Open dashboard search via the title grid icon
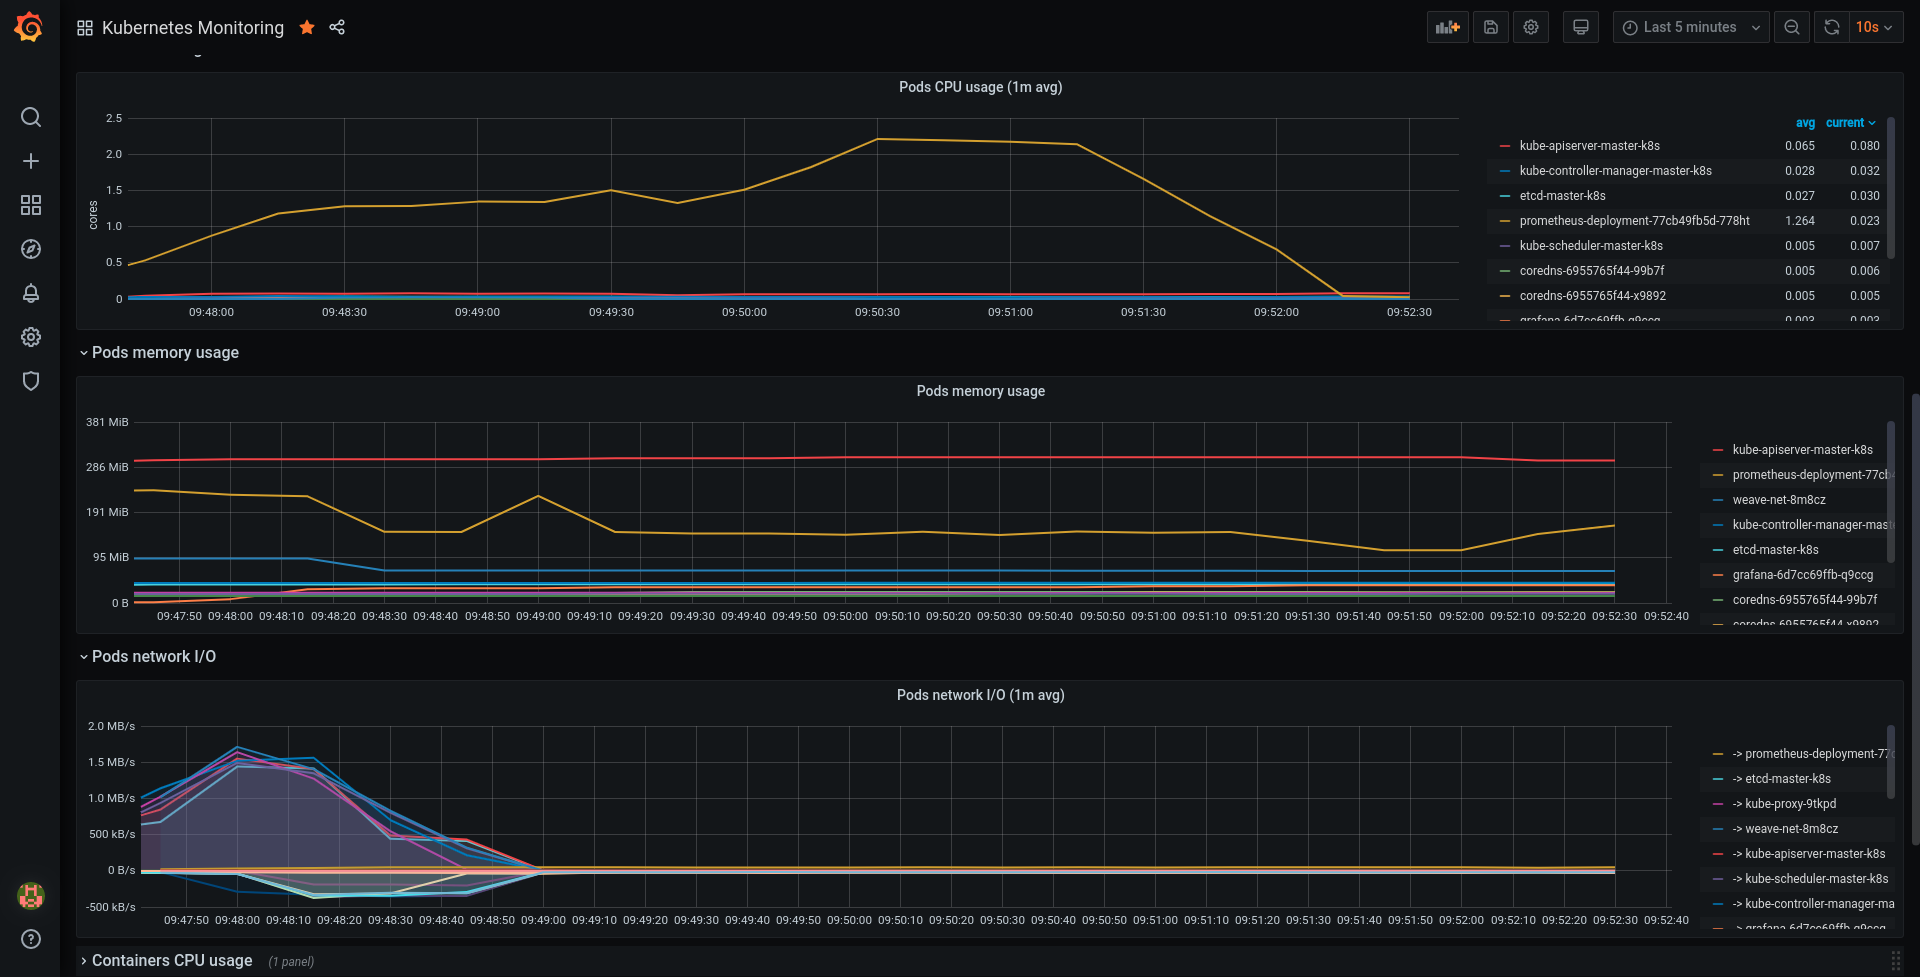The height and width of the screenshot is (977, 1920). point(85,28)
